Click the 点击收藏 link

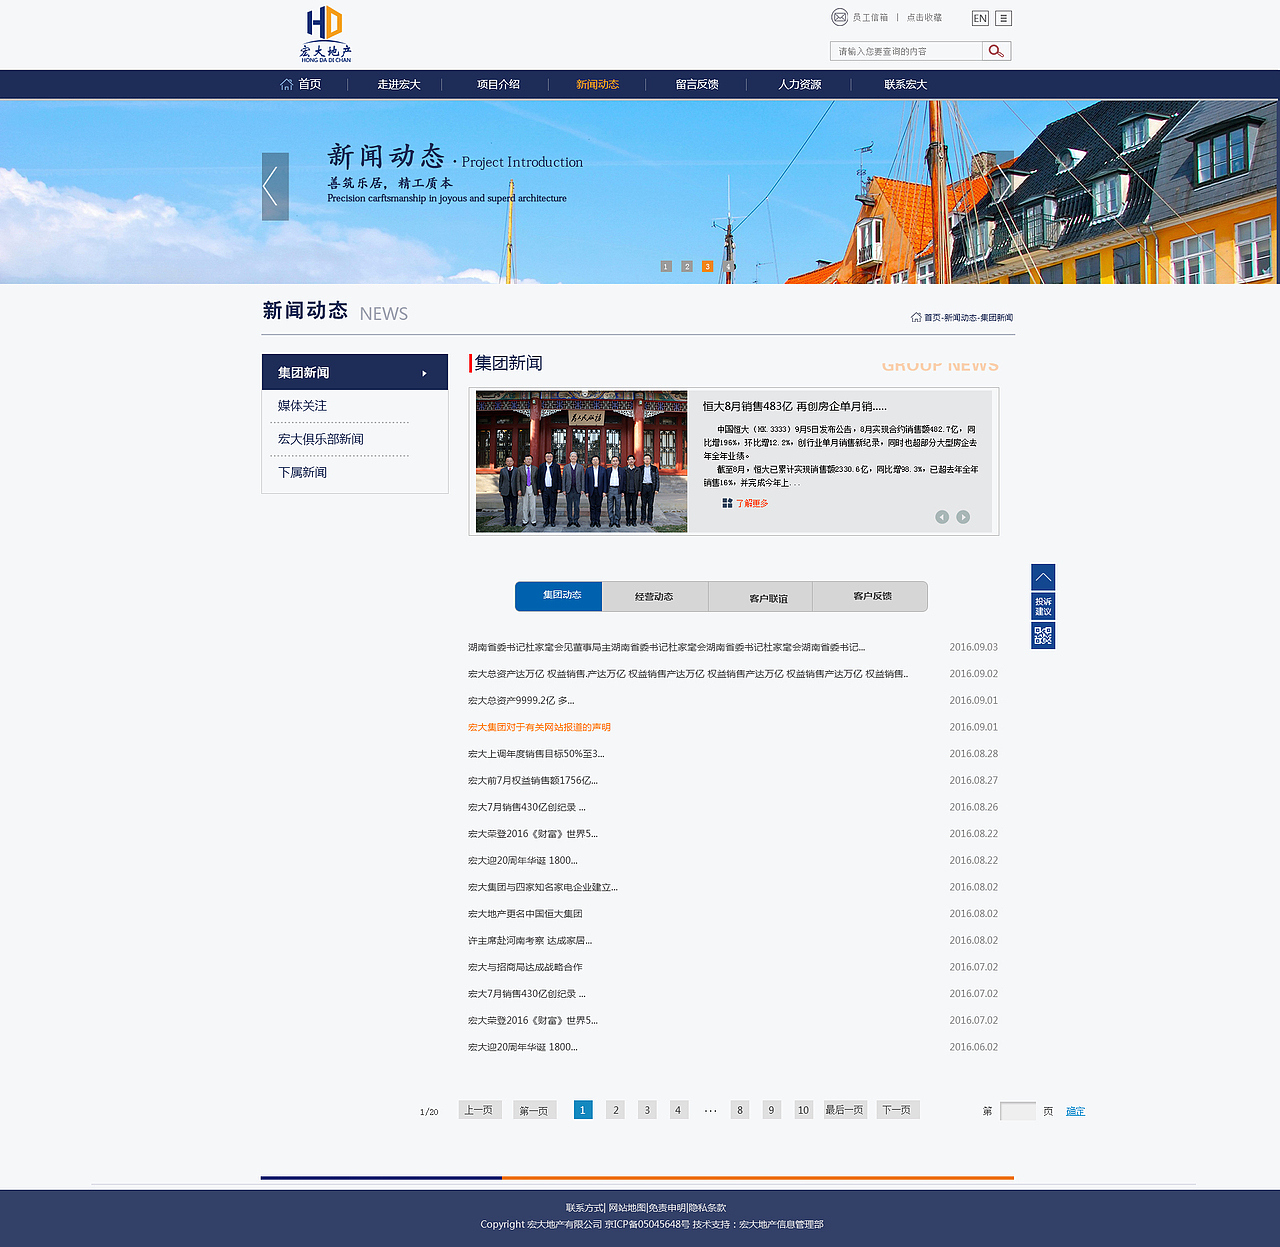pos(924,17)
